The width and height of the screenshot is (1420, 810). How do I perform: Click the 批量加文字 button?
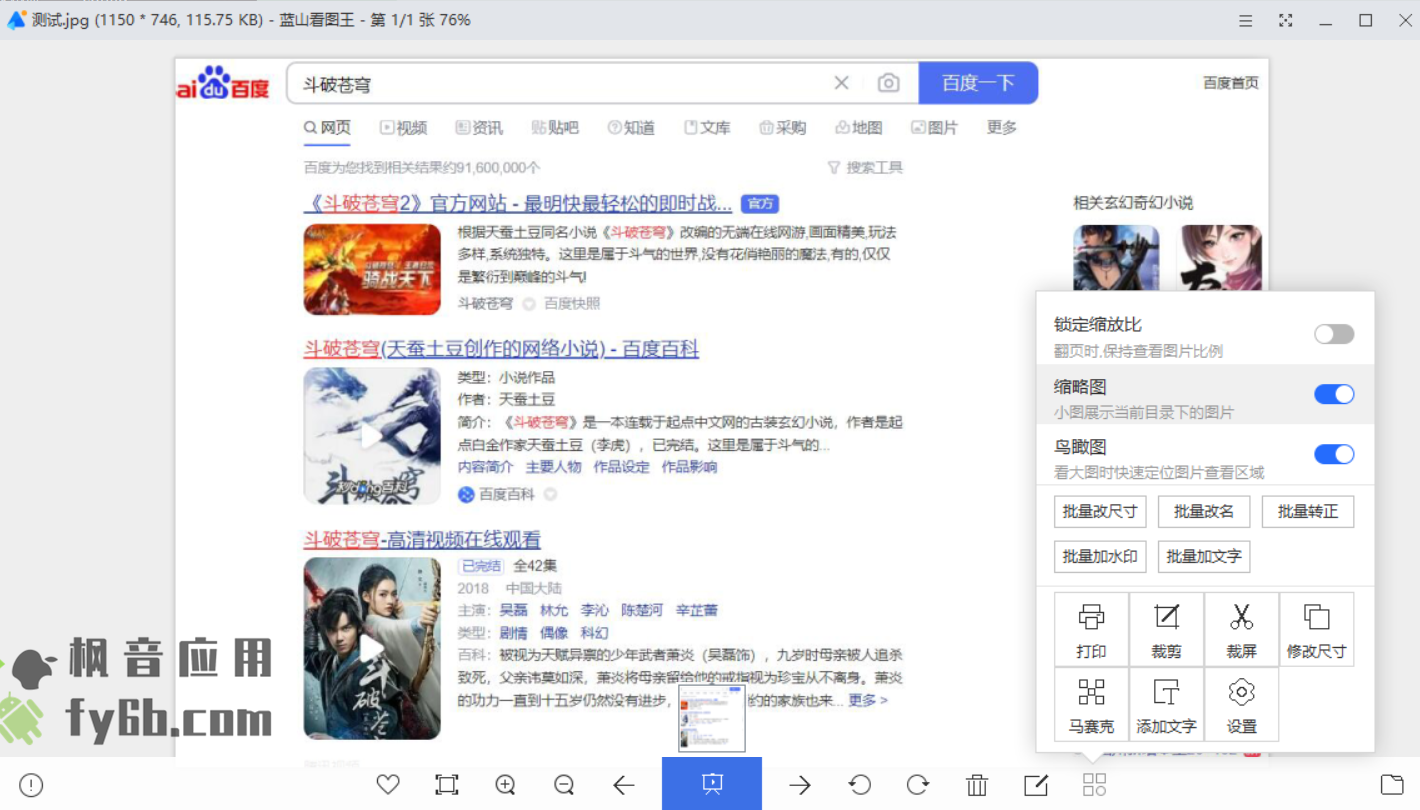pyautogui.click(x=1204, y=556)
